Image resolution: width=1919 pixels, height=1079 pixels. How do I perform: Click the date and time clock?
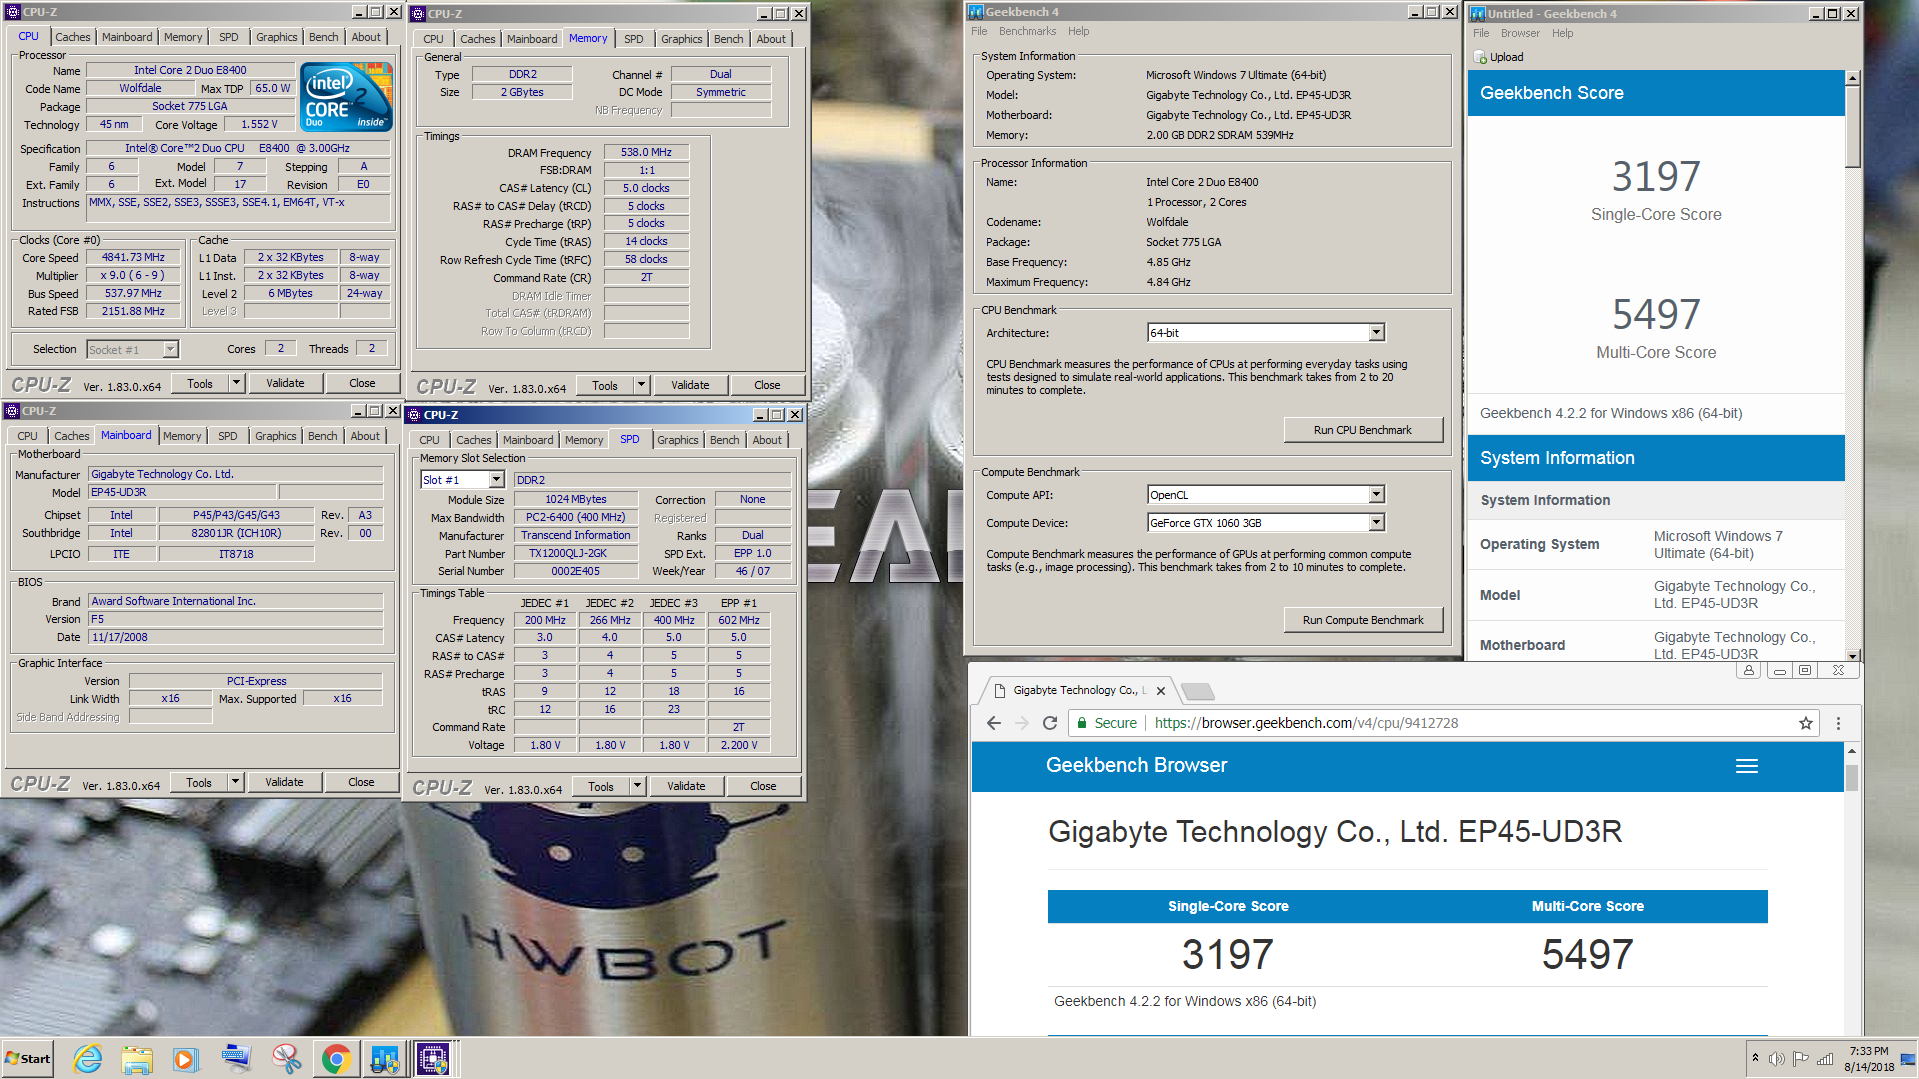pyautogui.click(x=1868, y=1059)
